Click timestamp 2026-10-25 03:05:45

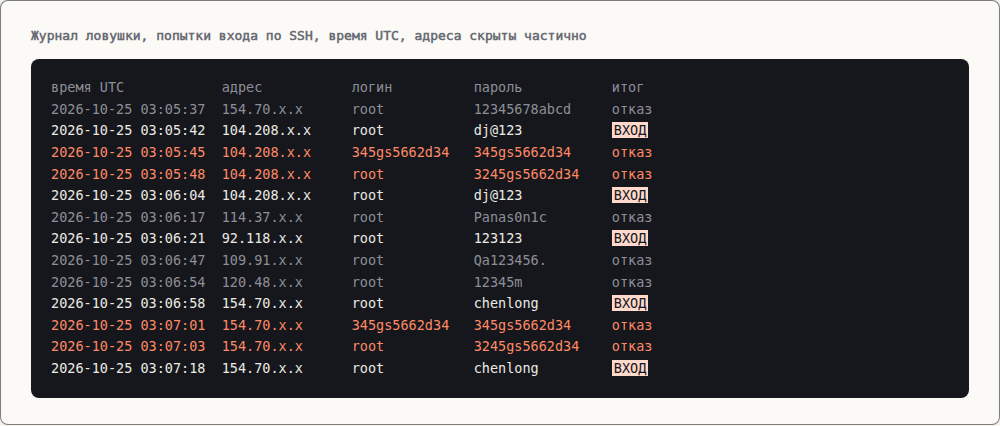[128, 152]
